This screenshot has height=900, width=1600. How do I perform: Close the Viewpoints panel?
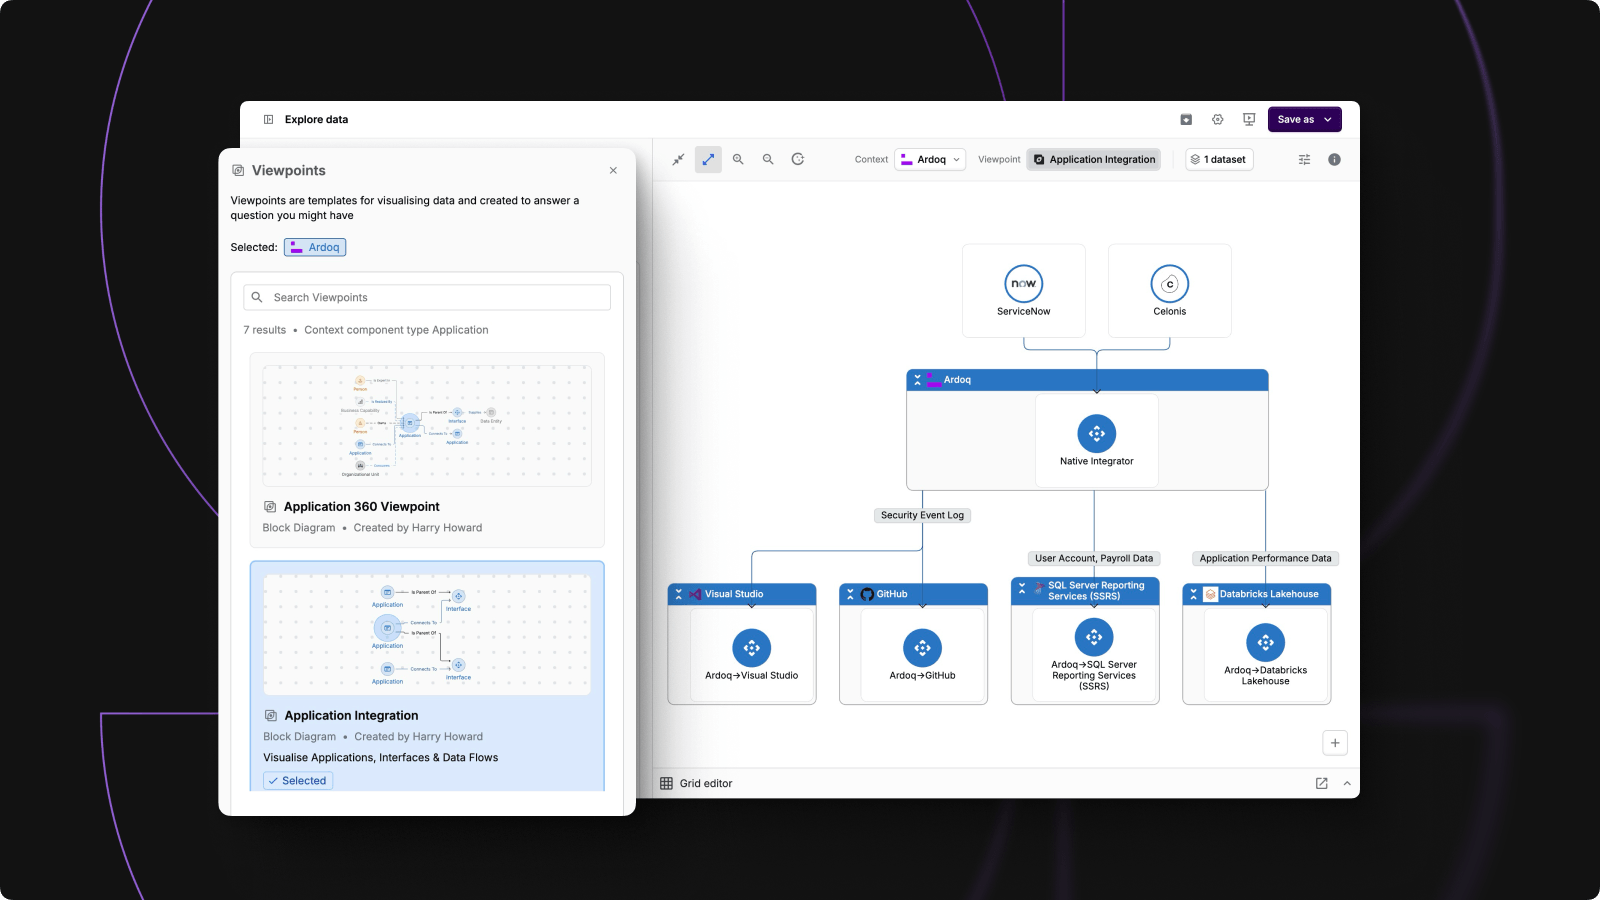pyautogui.click(x=613, y=171)
